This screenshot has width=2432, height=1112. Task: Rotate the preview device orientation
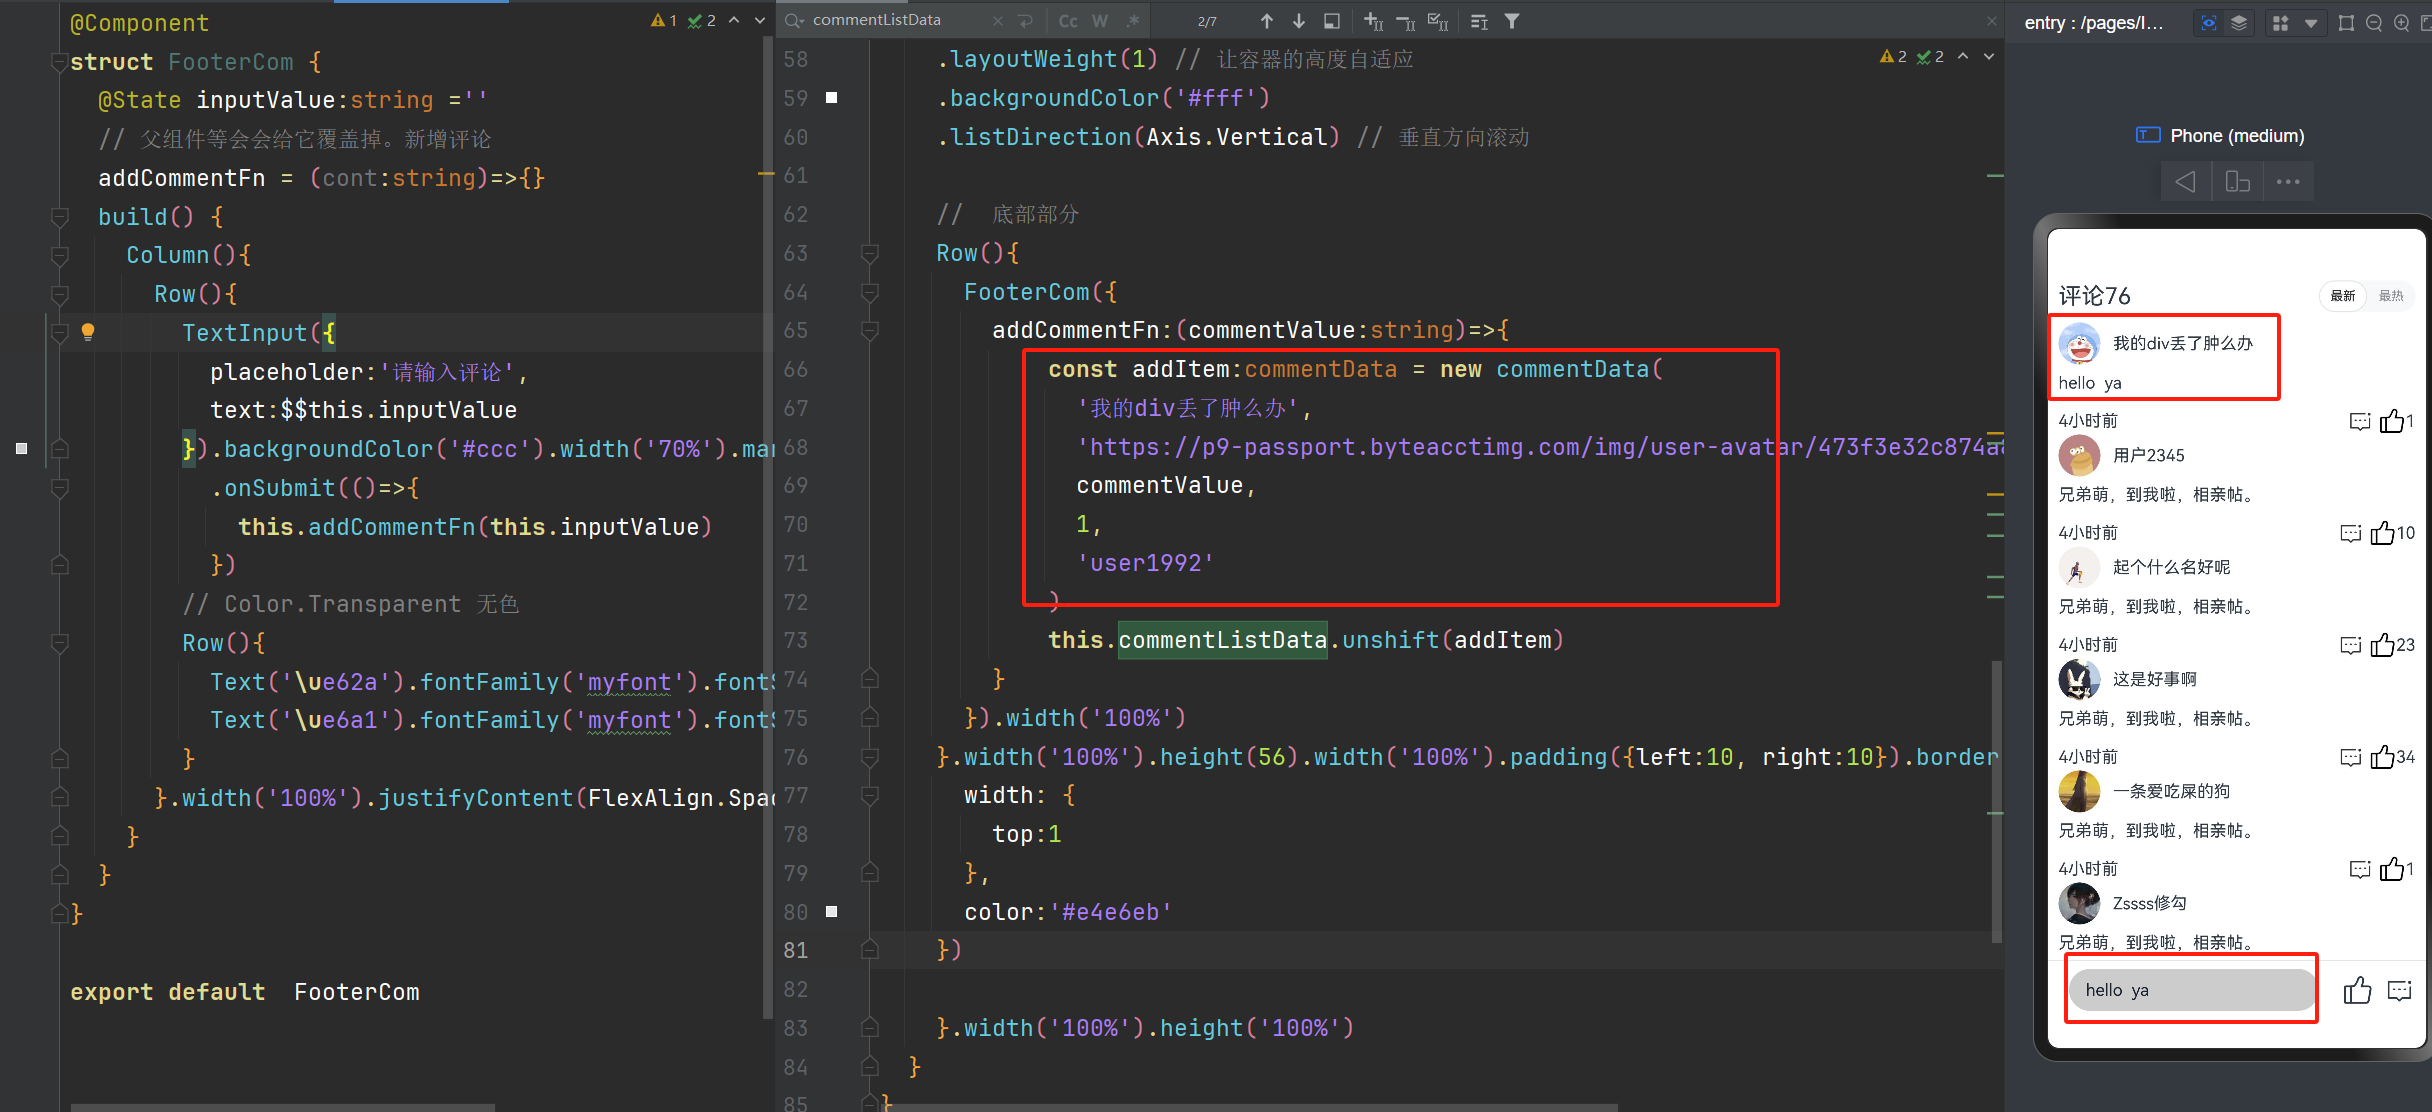click(2237, 182)
